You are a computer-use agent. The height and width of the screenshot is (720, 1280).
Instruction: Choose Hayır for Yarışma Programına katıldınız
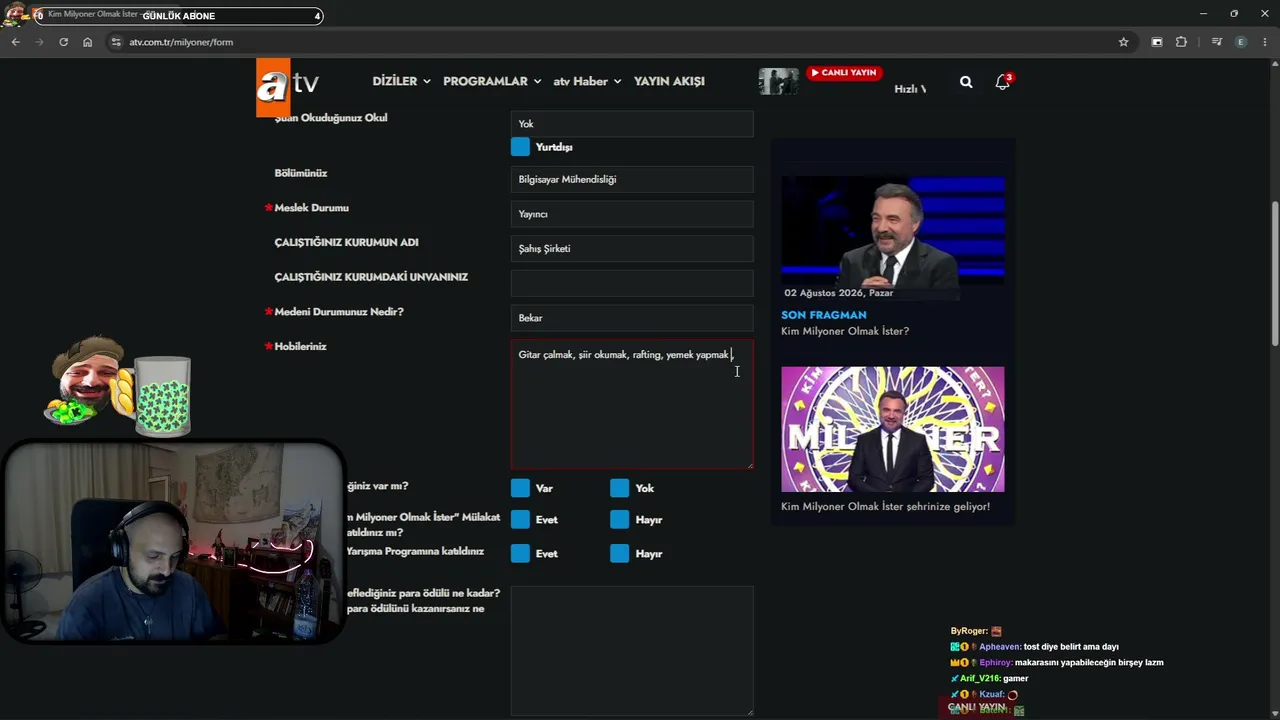point(620,554)
